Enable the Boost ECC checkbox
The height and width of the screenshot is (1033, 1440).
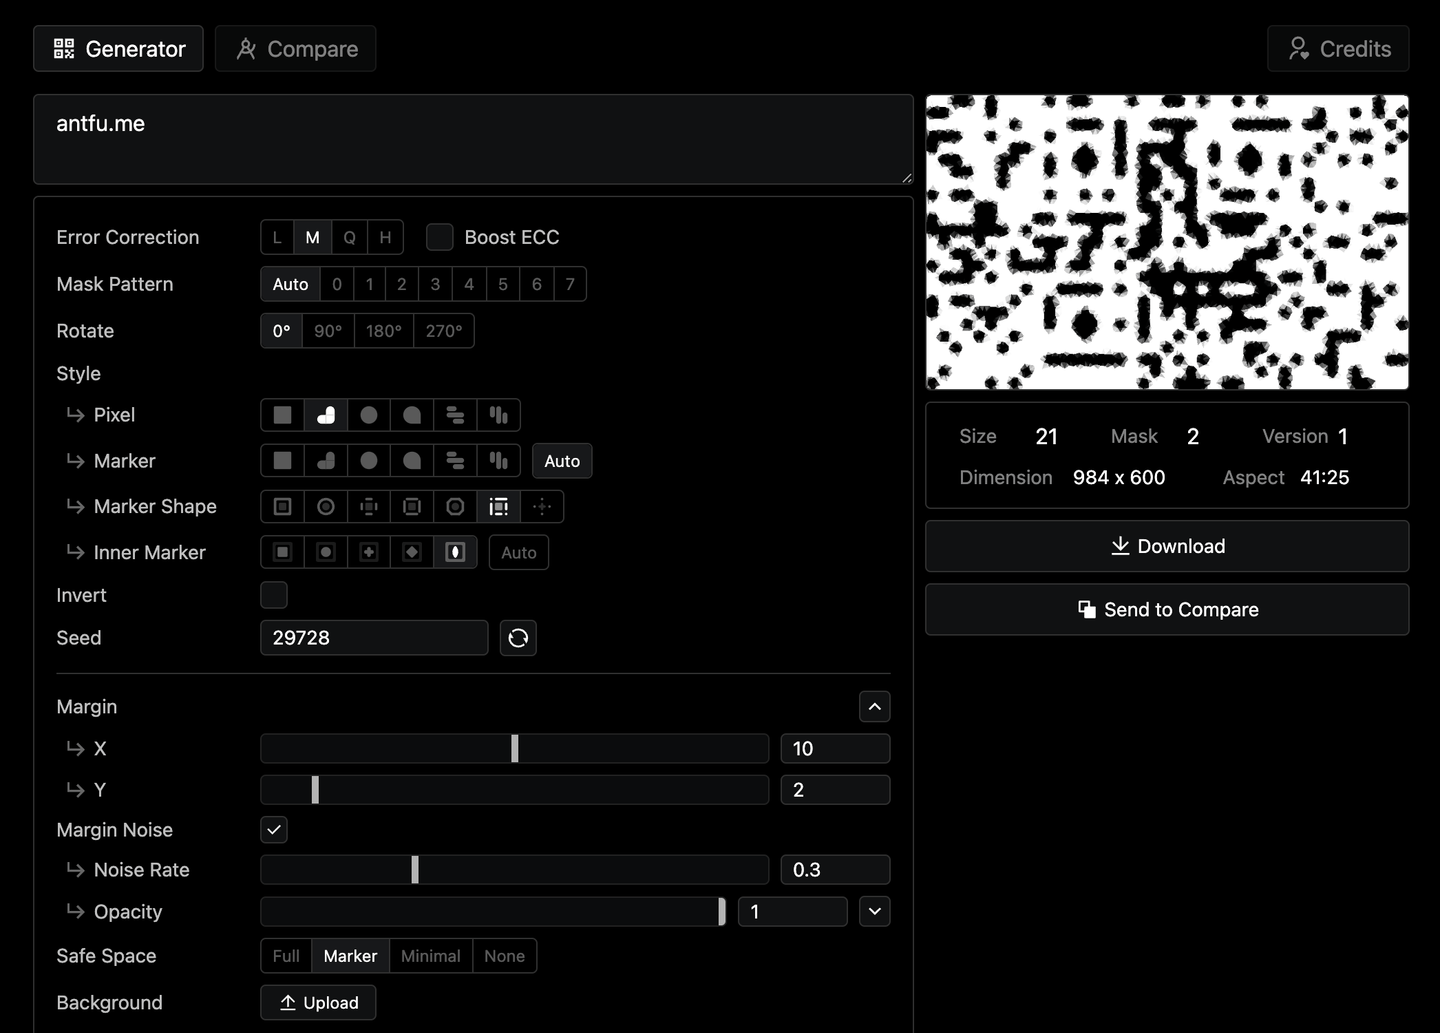(x=440, y=237)
